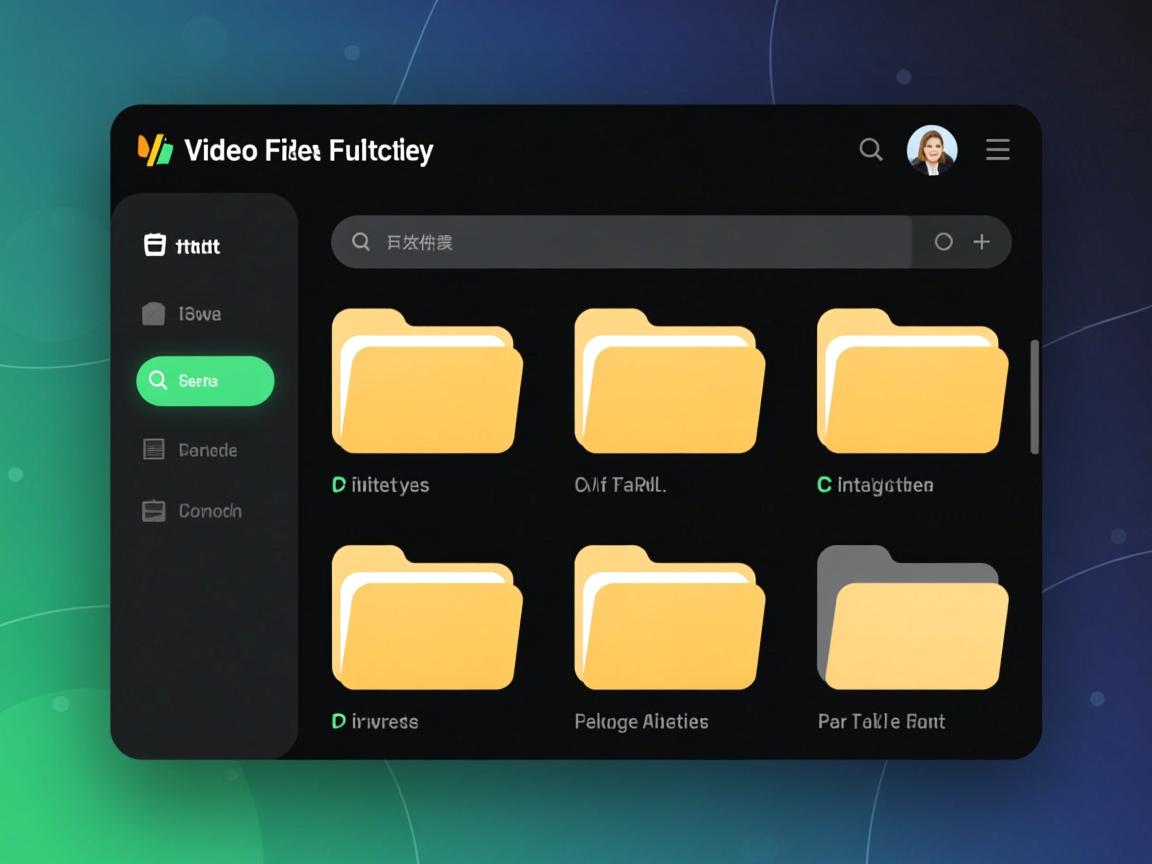The image size is (1152, 864).
Task: Click the magnifier icon inside search field
Action: point(361,242)
